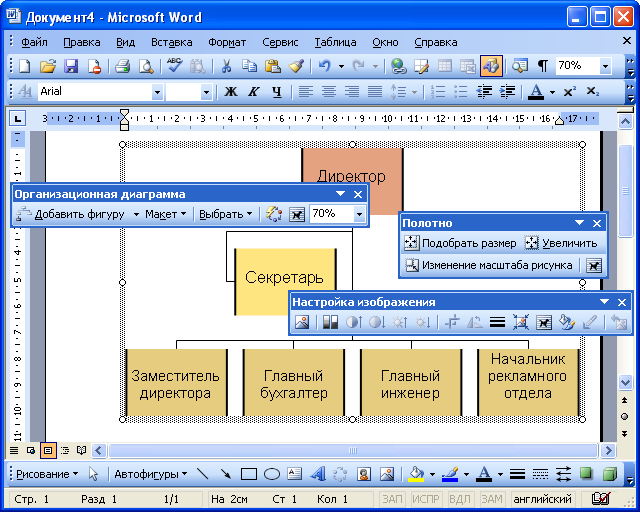Center-align the text
This screenshot has width=640, height=512.
click(329, 91)
